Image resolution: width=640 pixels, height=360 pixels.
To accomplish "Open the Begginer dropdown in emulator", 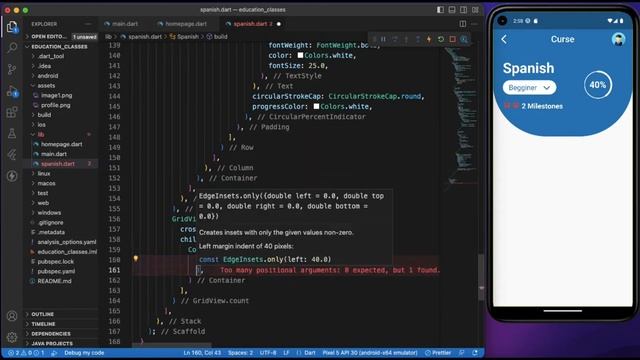I will pos(529,88).
